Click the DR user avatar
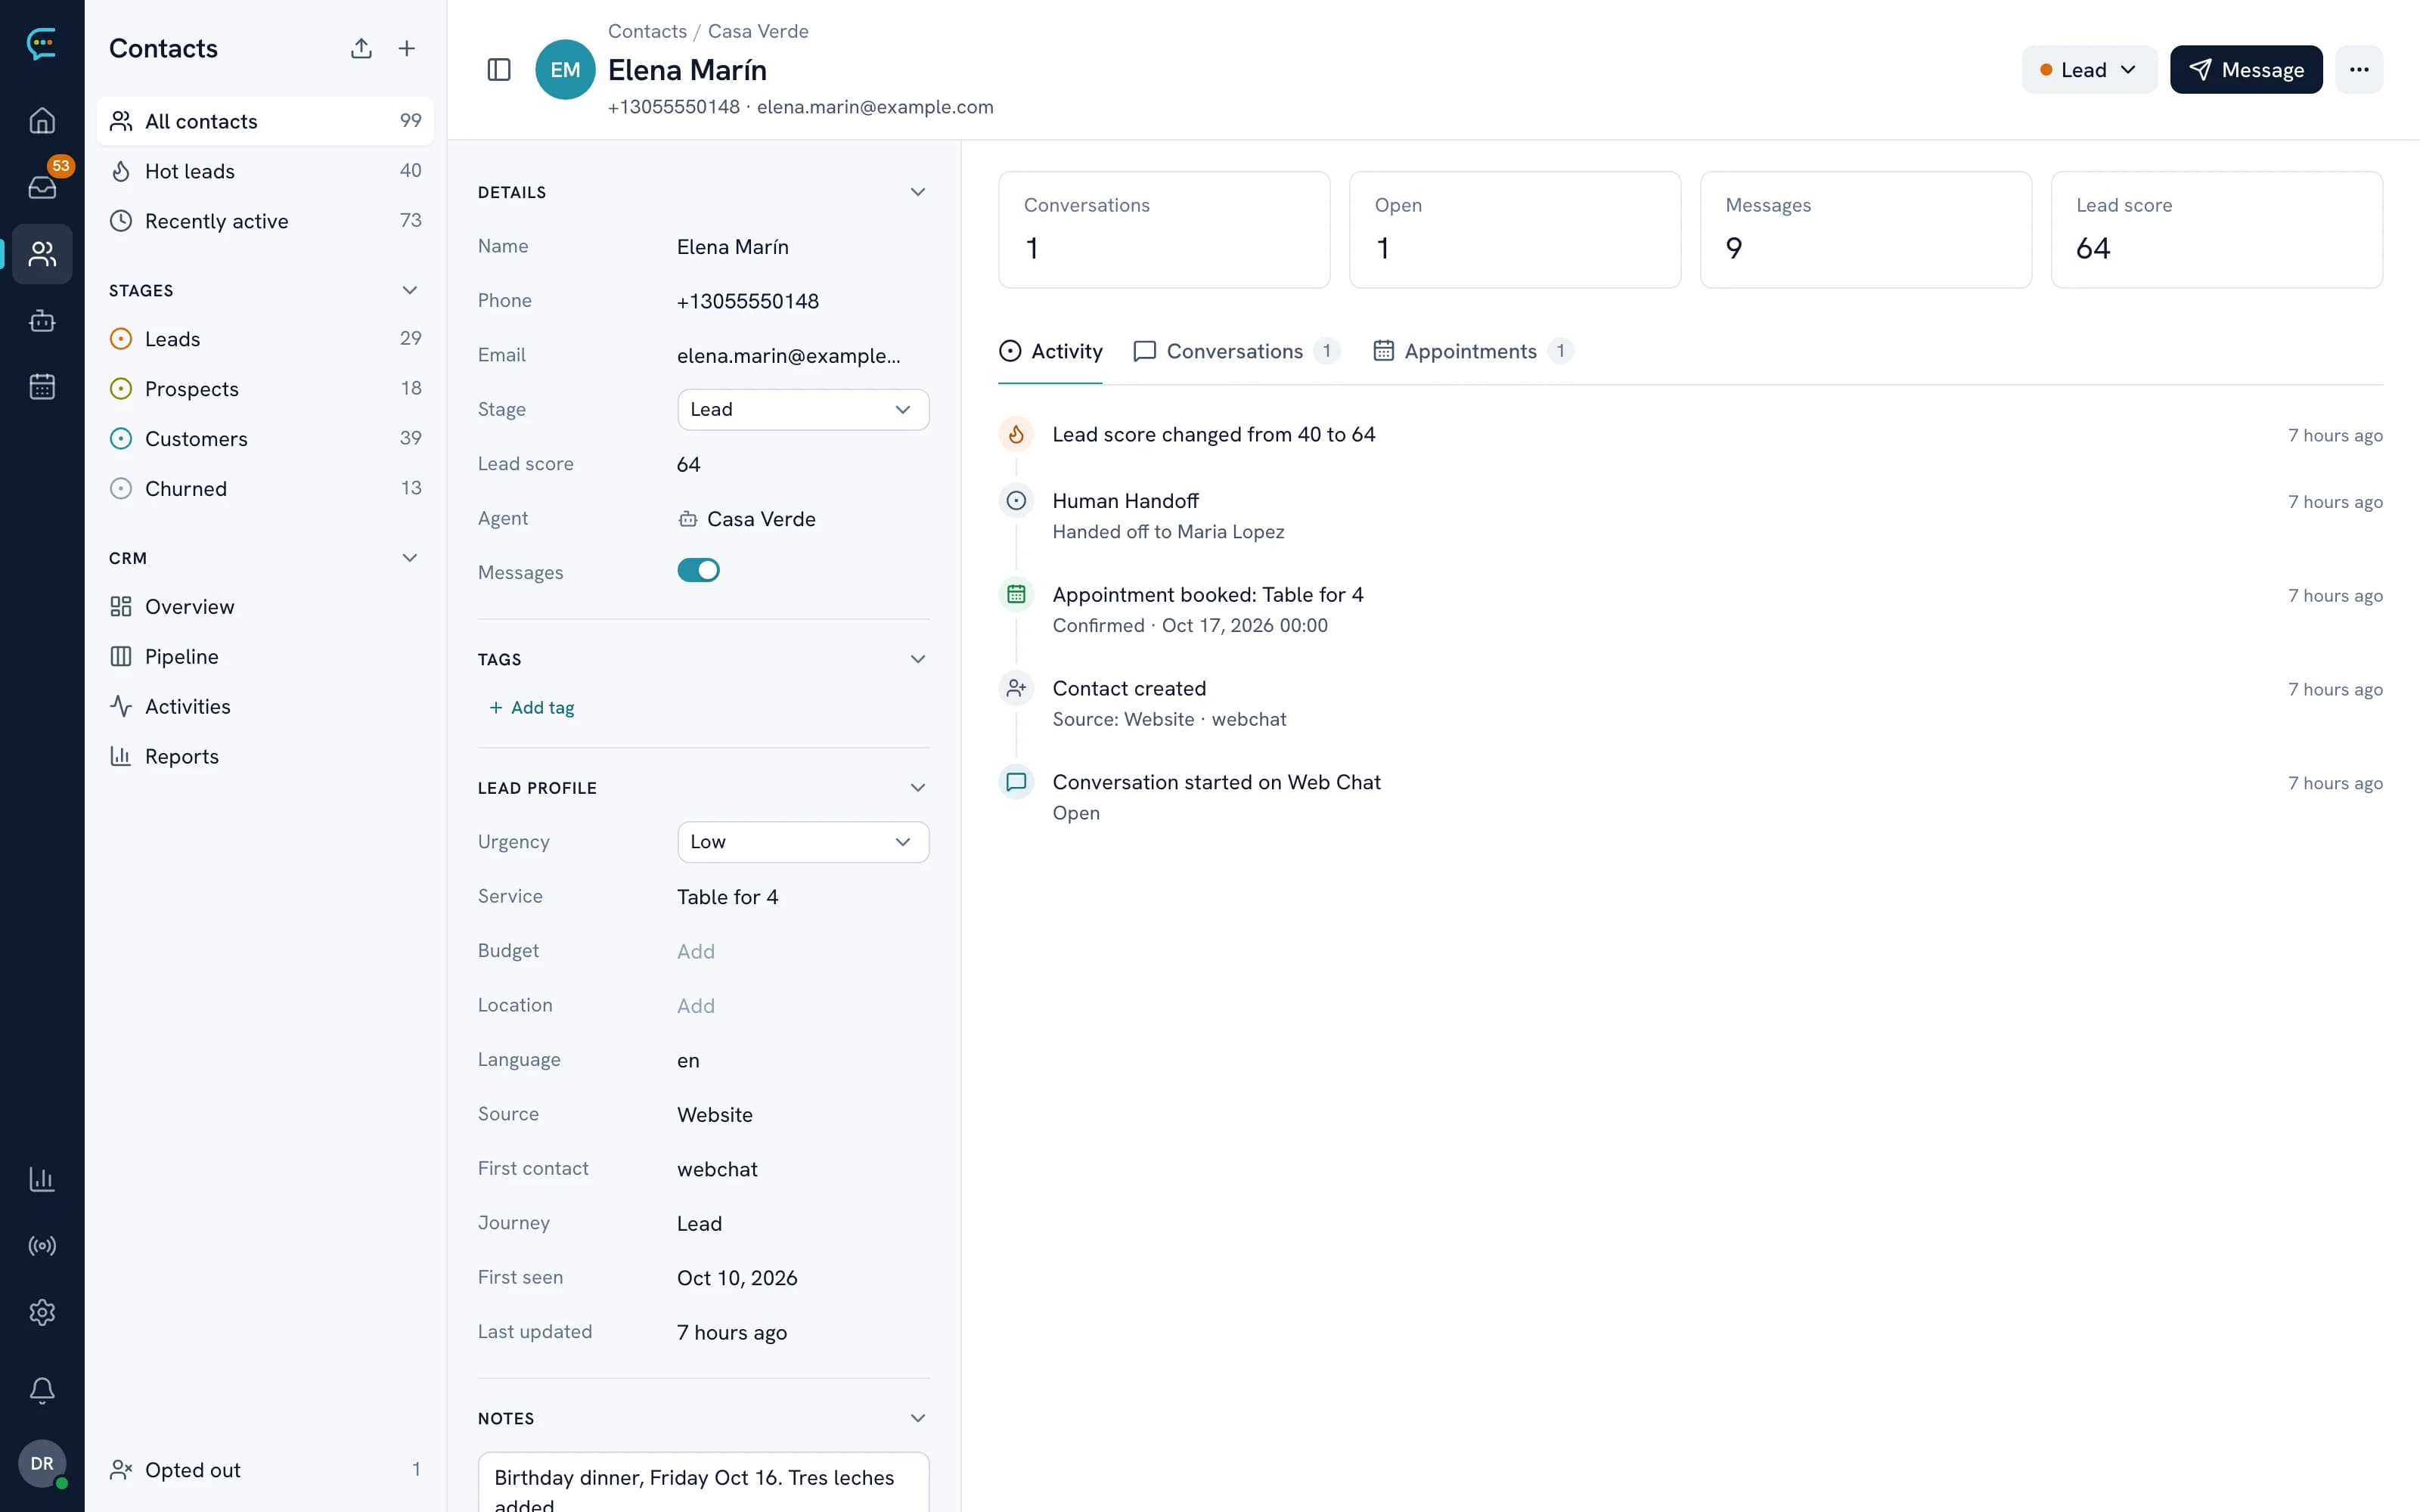Screen dimensions: 2420x1512 [42, 1463]
